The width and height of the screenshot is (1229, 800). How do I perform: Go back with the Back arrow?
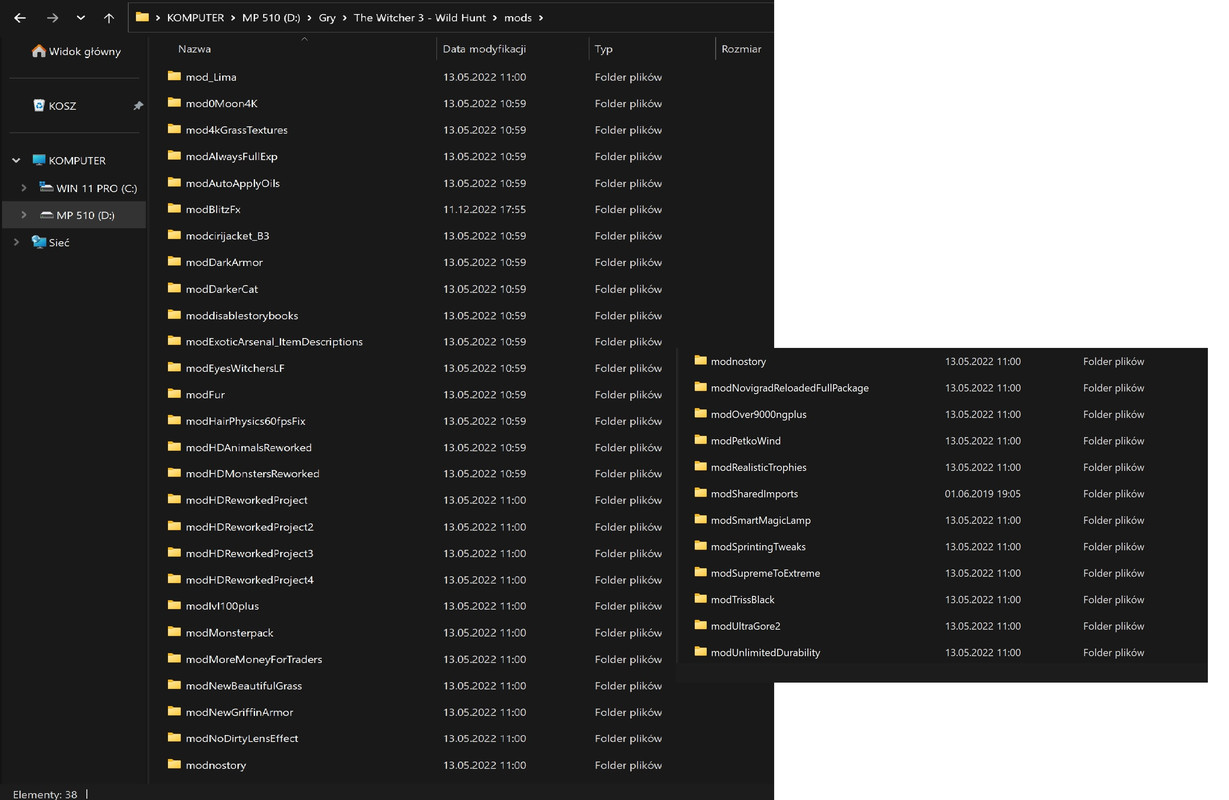coord(20,18)
